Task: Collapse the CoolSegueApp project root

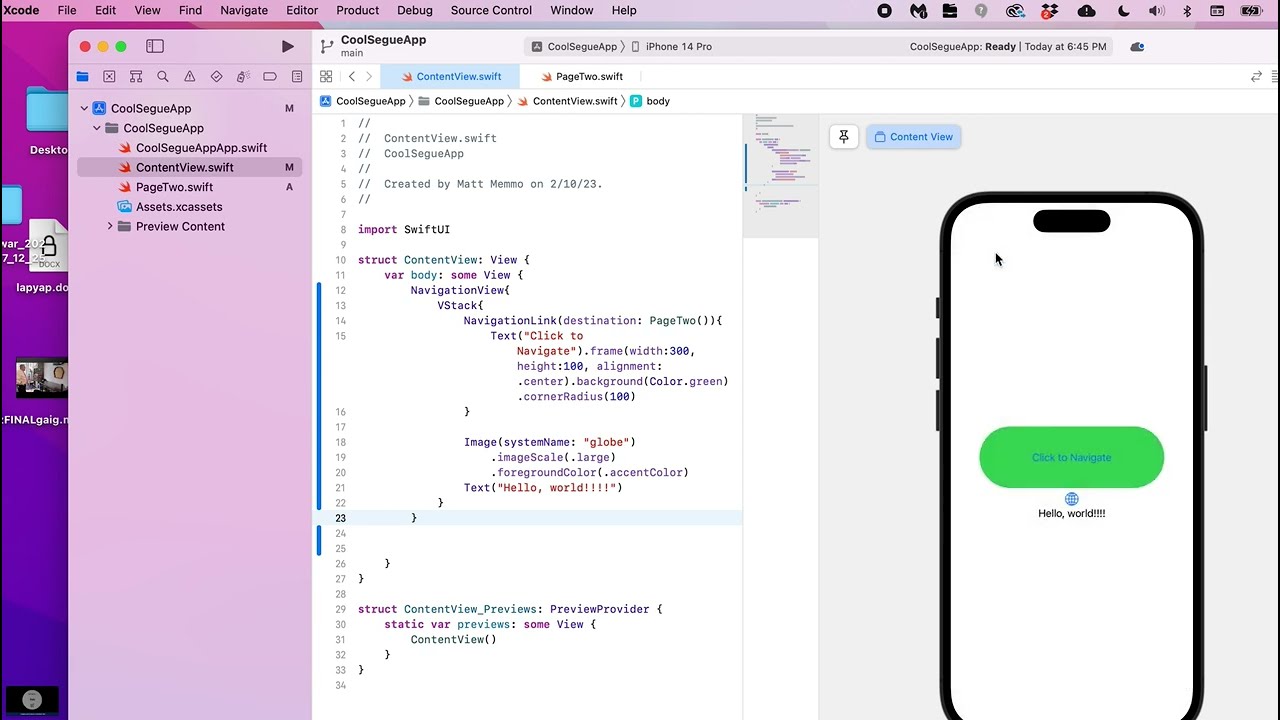Action: (x=84, y=108)
